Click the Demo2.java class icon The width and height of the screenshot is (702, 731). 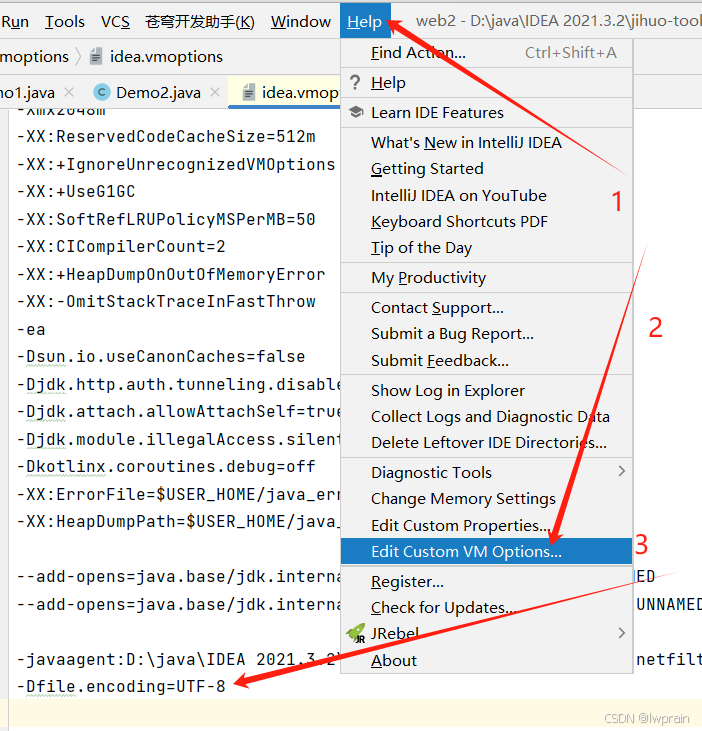coord(102,92)
